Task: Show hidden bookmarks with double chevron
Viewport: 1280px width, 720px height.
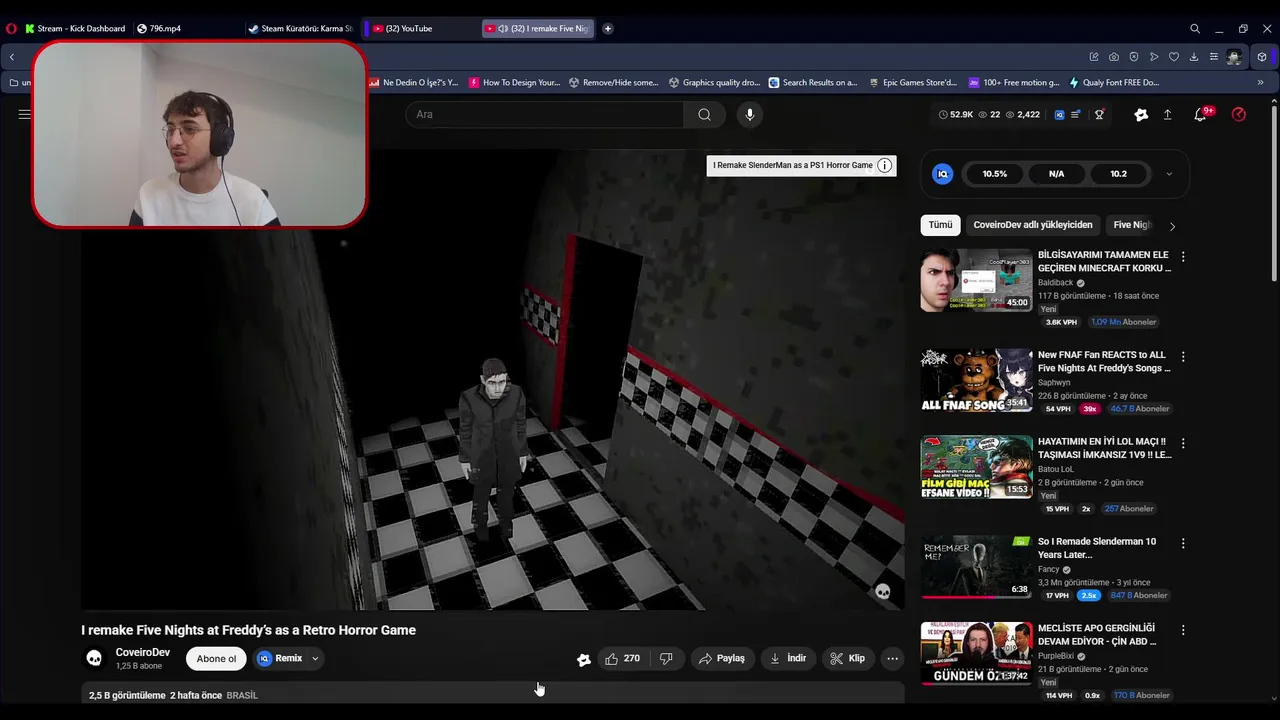Action: [x=1260, y=83]
